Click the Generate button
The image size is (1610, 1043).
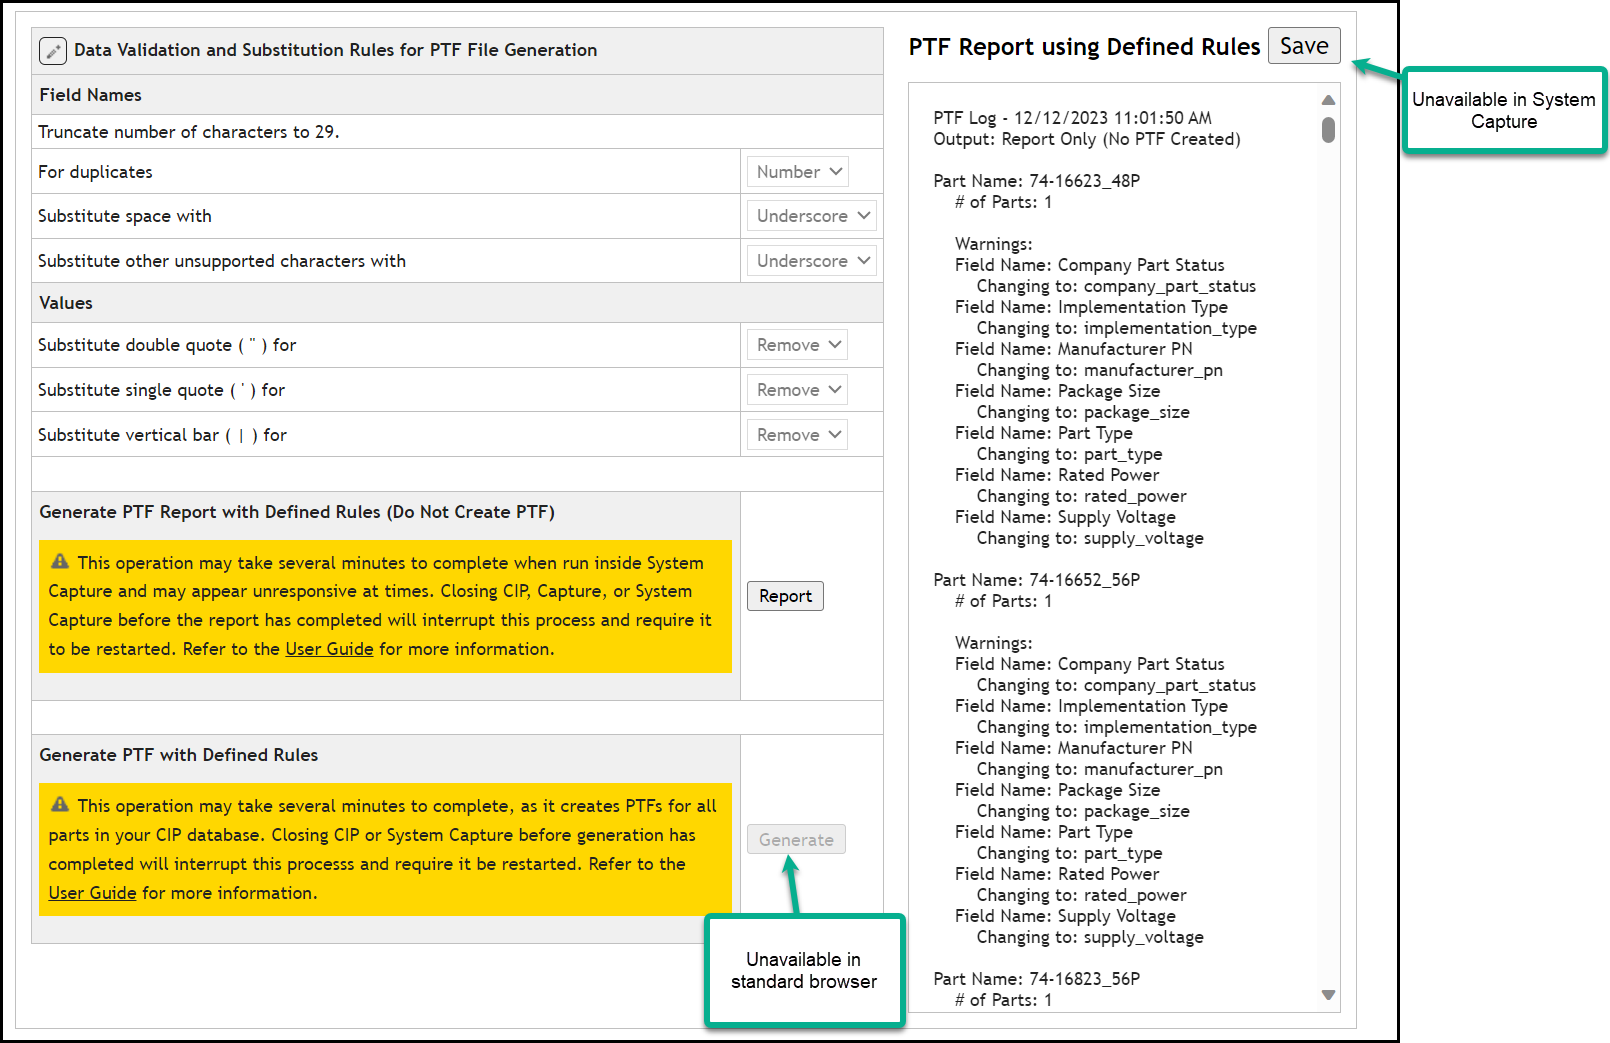tap(795, 839)
